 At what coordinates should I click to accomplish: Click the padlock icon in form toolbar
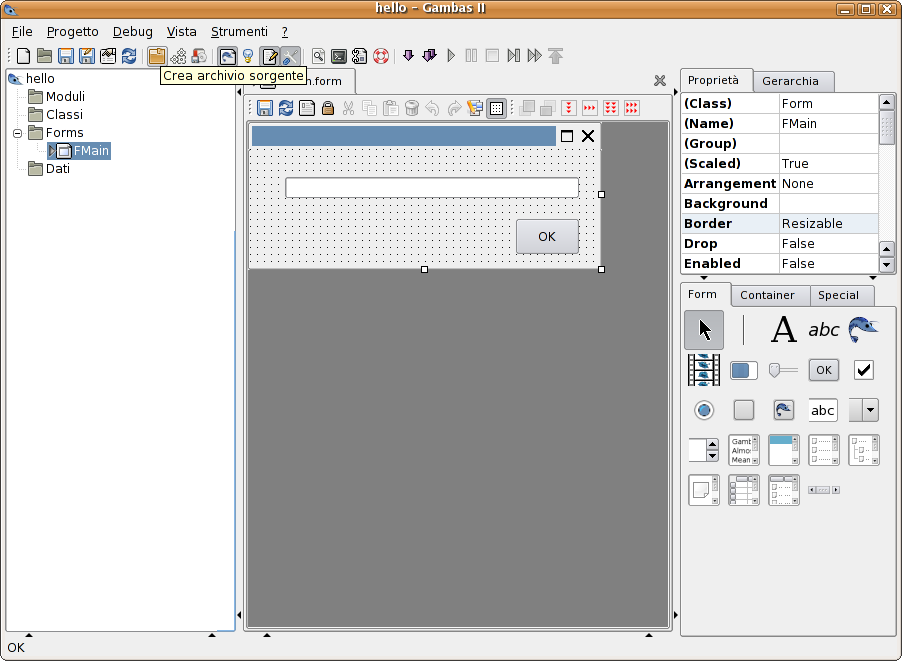pyautogui.click(x=327, y=108)
